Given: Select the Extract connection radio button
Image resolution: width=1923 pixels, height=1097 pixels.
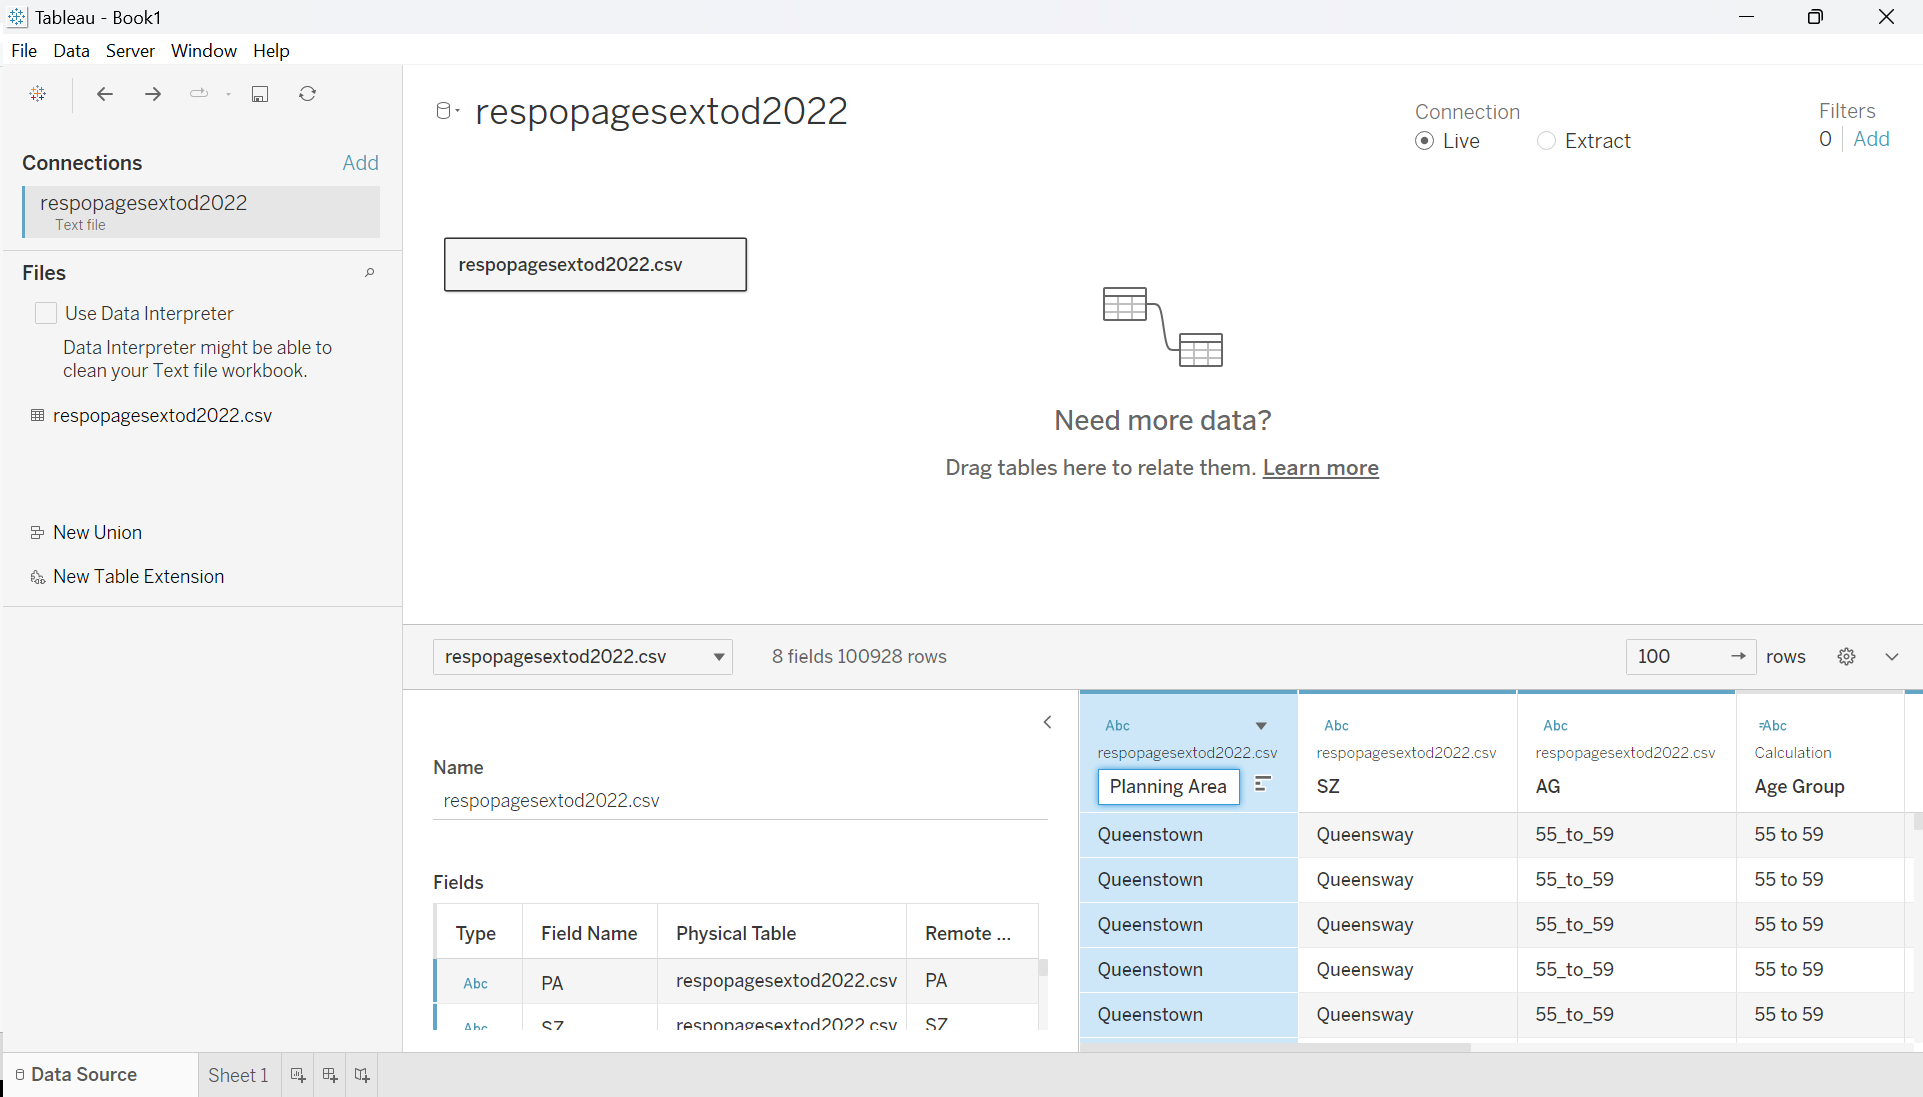Looking at the screenshot, I should coord(1546,141).
